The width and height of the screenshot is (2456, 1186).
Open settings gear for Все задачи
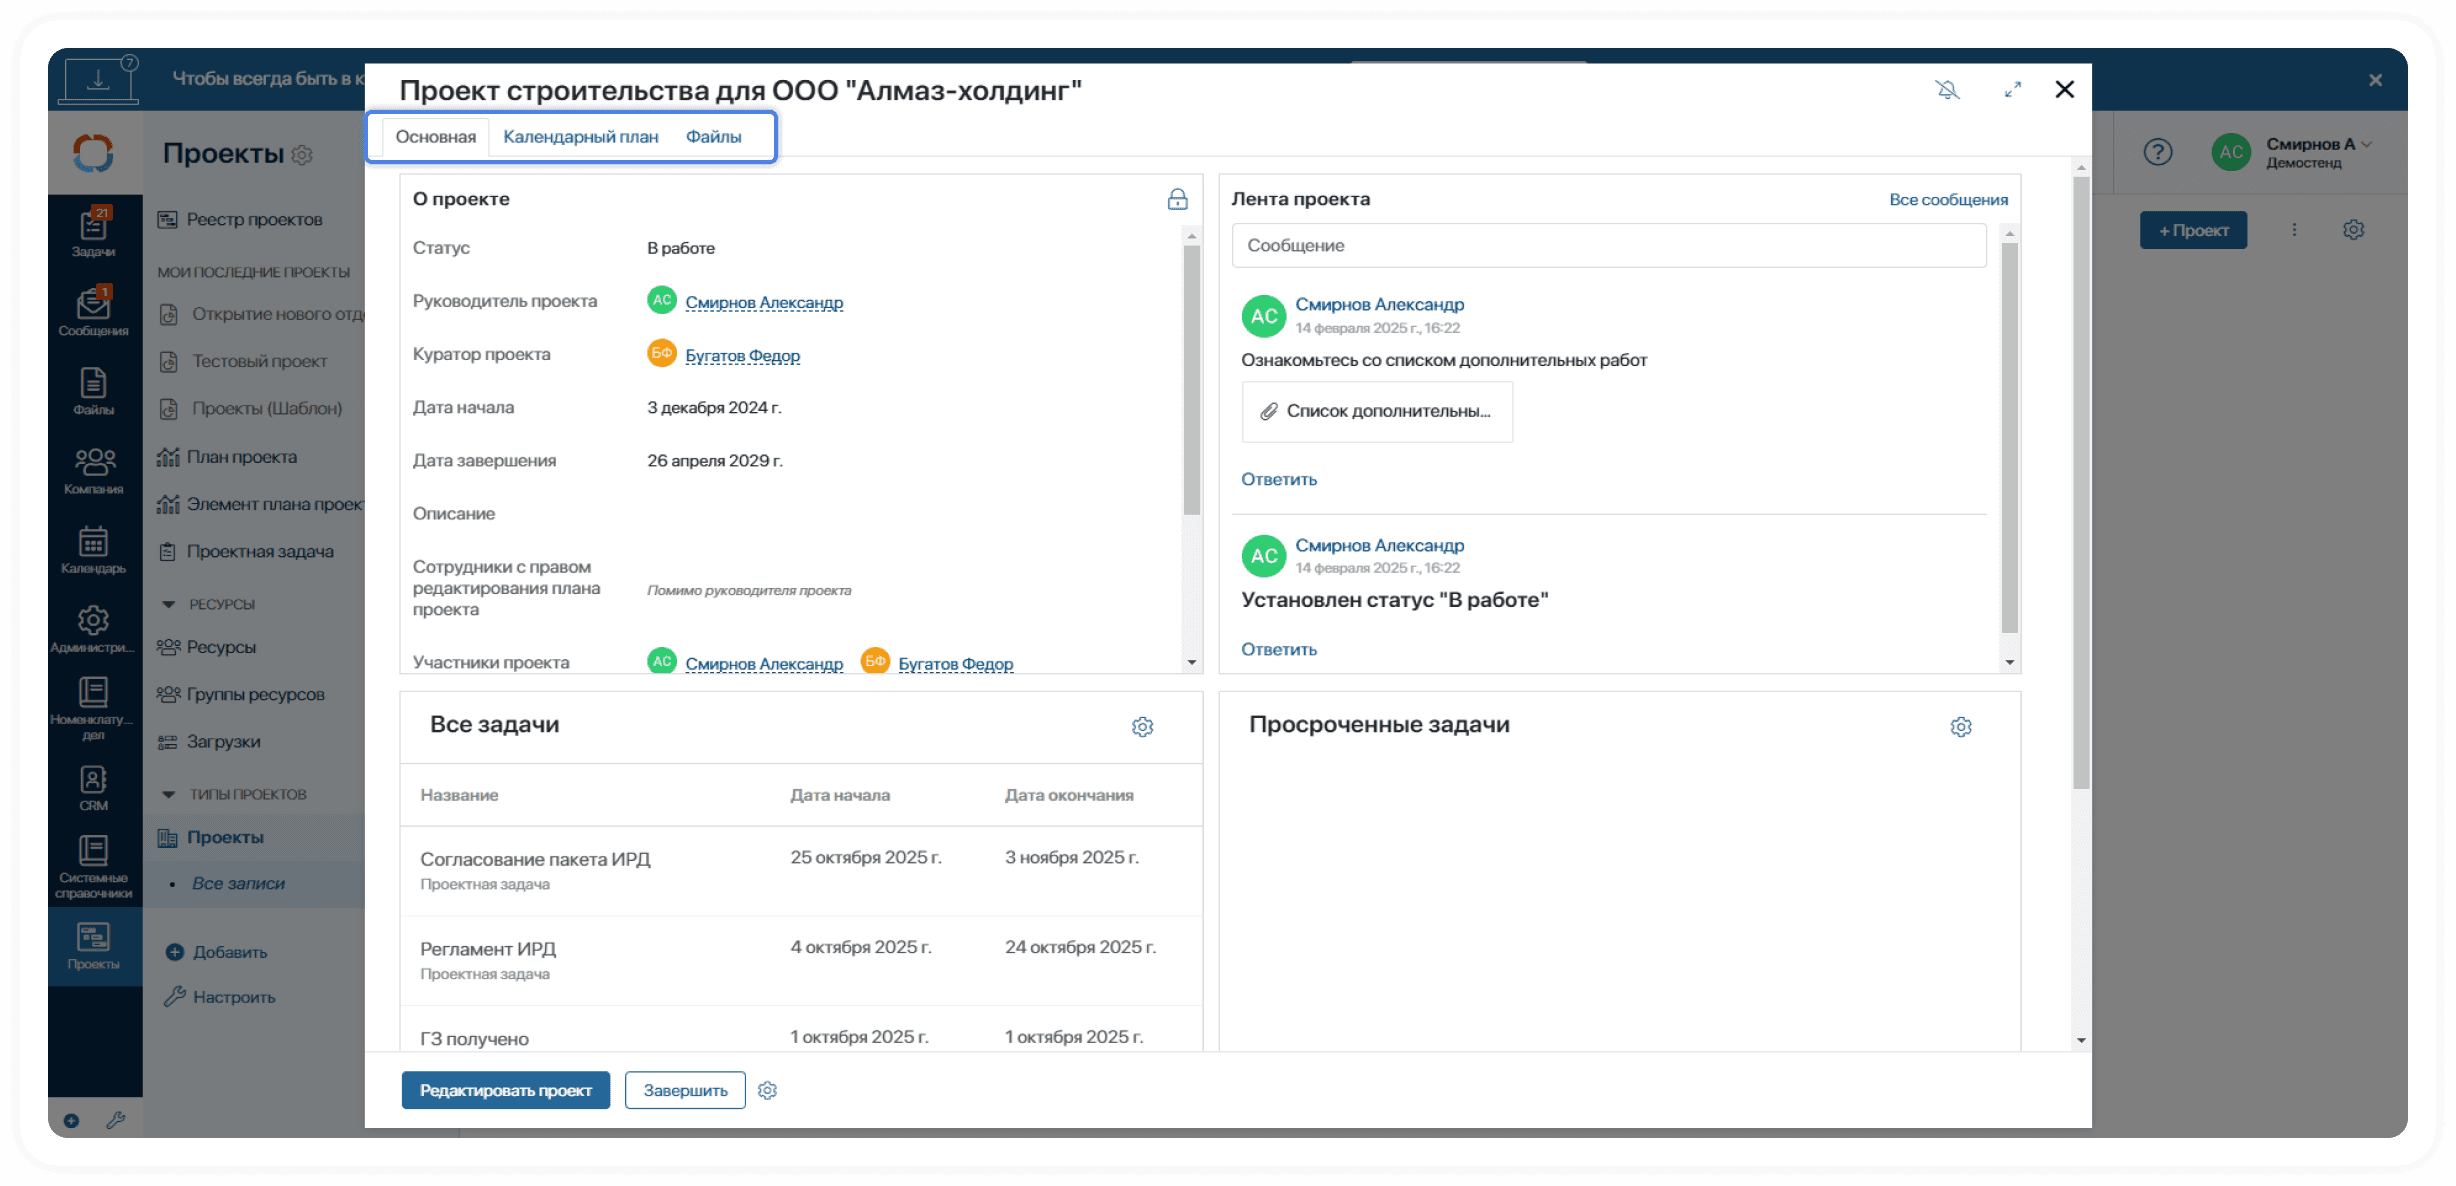[1142, 727]
